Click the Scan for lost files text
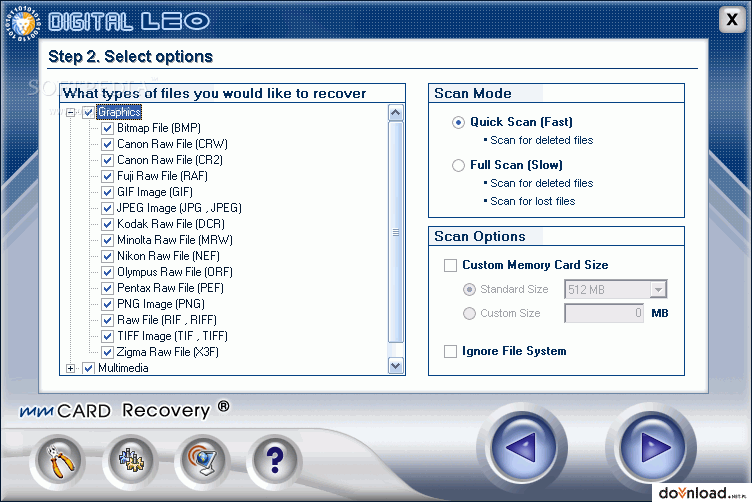Screen dimensions: 752x502 (x=533, y=201)
